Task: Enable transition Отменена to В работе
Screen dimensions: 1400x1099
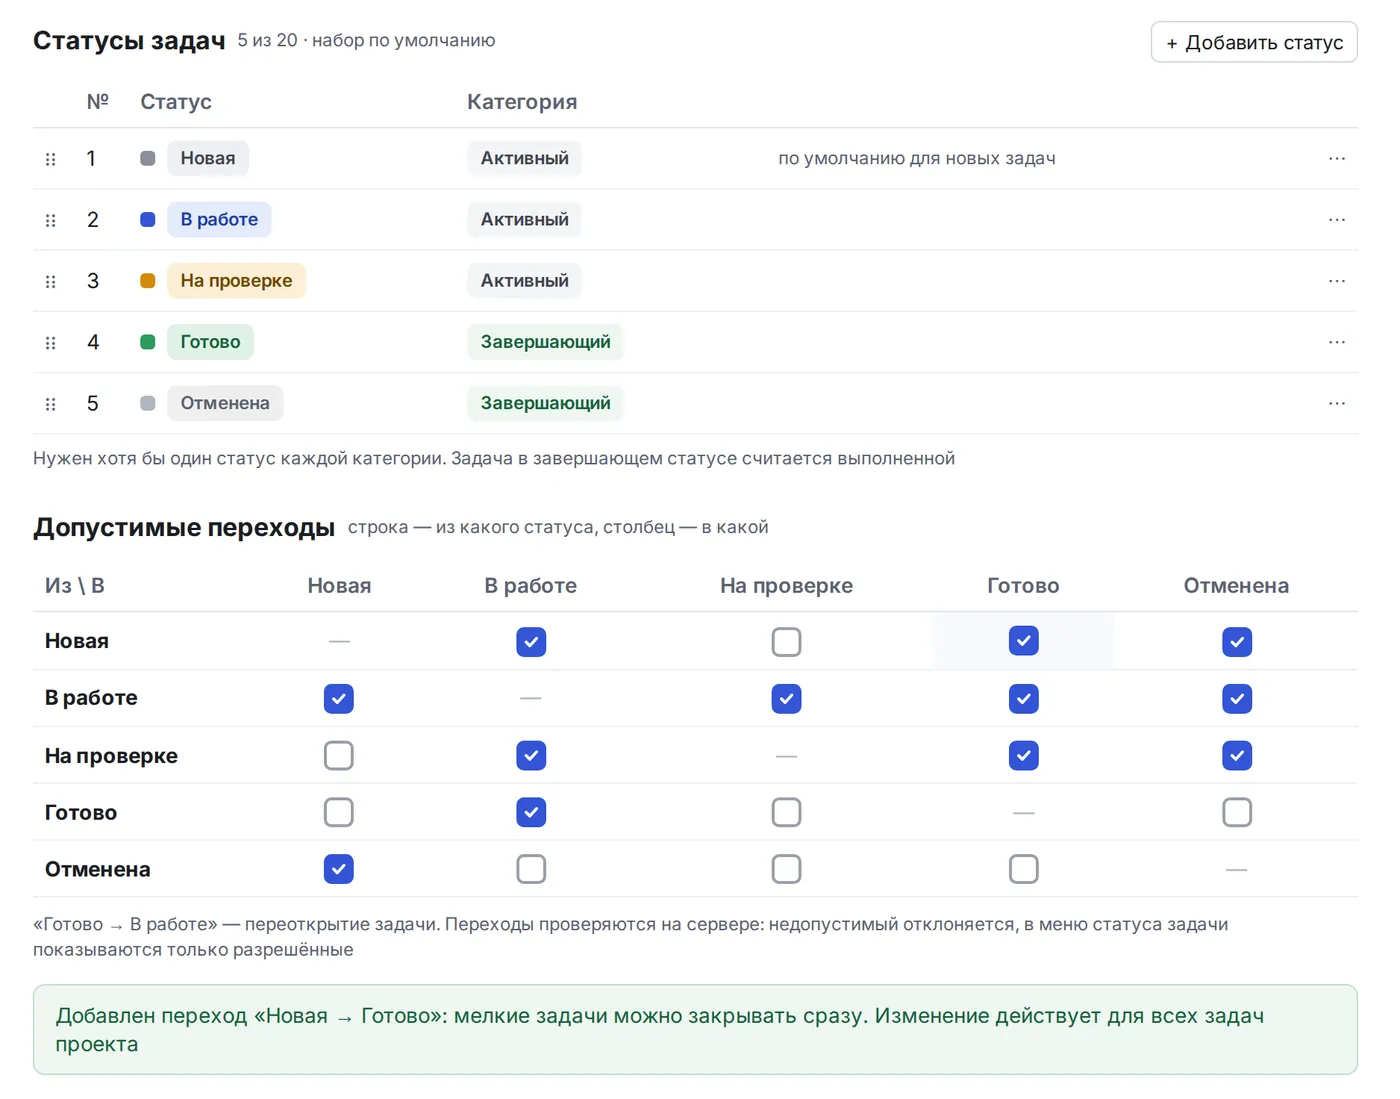Action: [531, 869]
